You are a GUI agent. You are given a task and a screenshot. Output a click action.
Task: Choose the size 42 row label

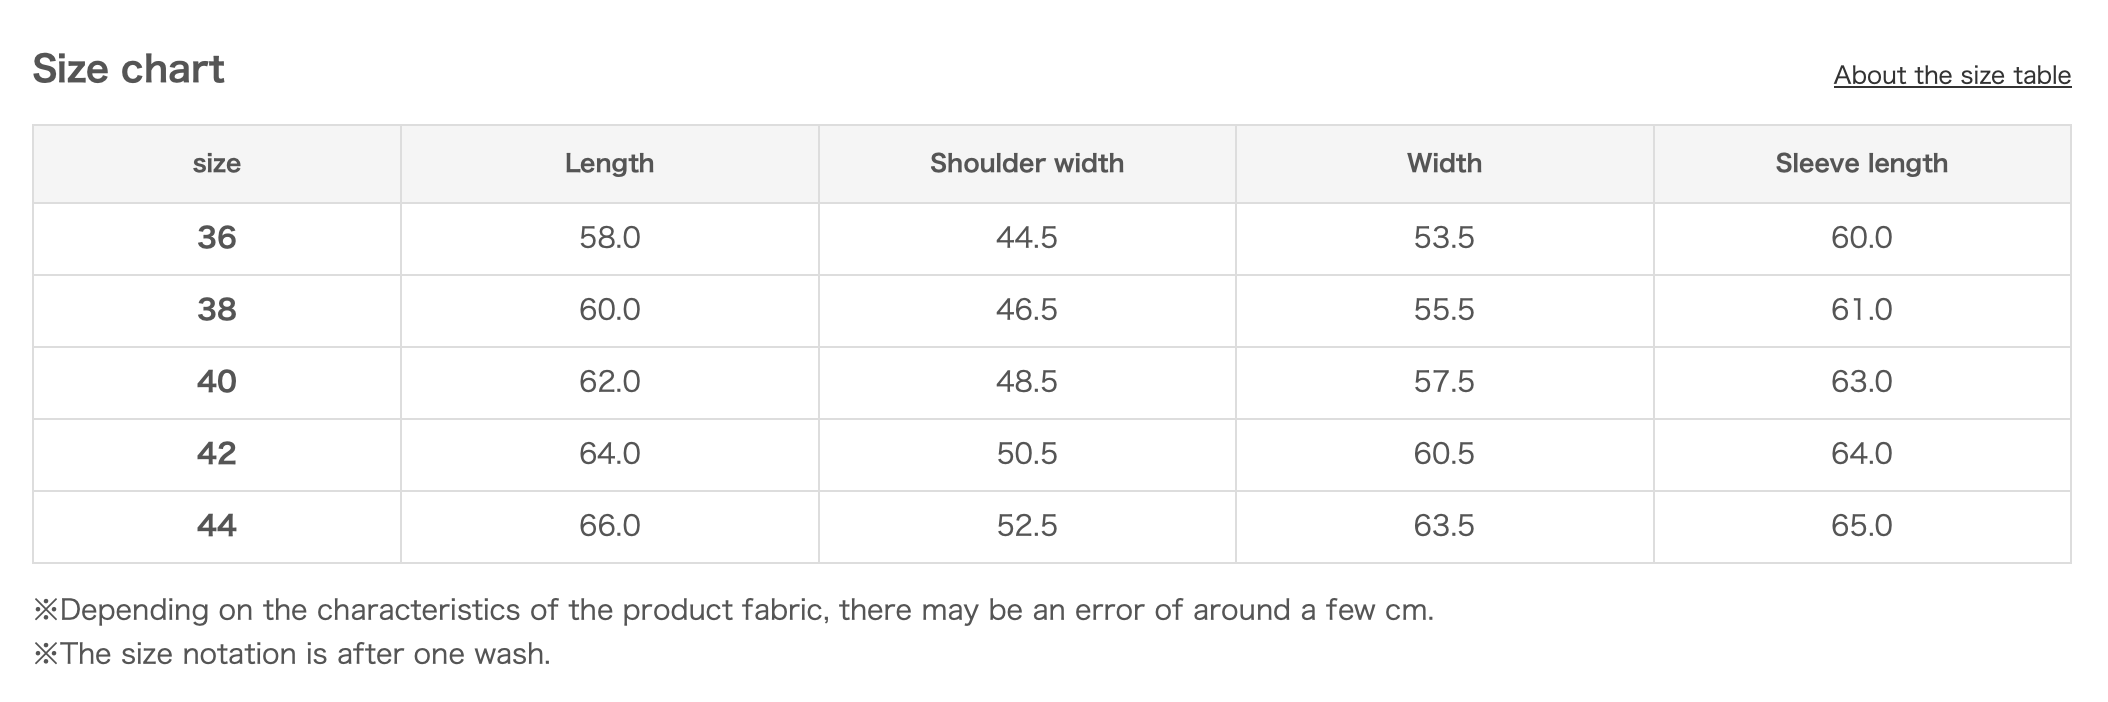216,454
